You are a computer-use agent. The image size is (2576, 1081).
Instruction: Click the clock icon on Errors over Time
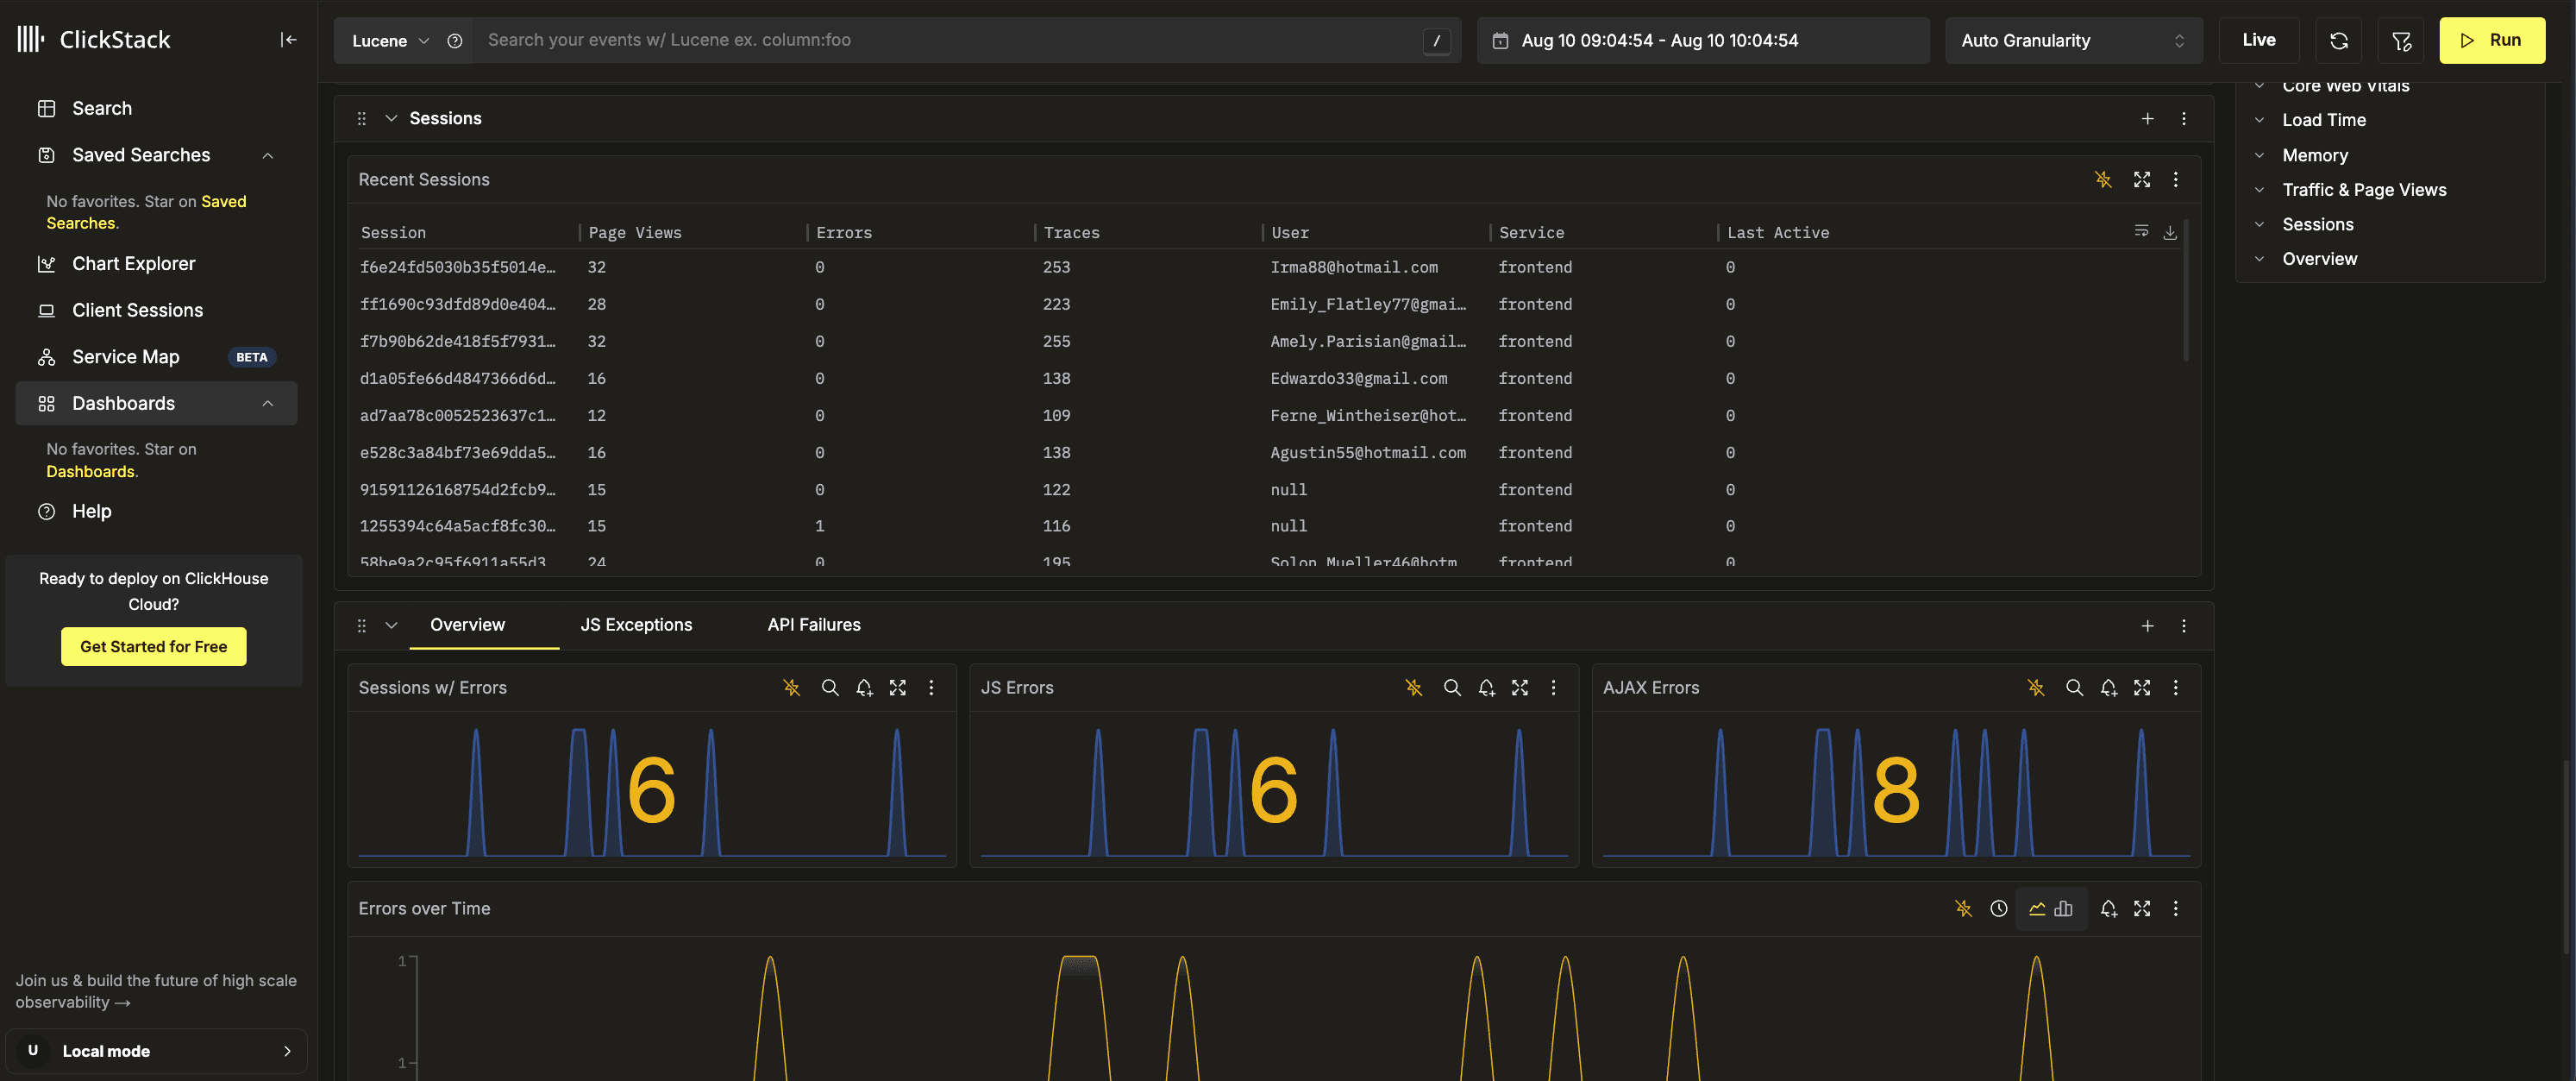(1999, 909)
